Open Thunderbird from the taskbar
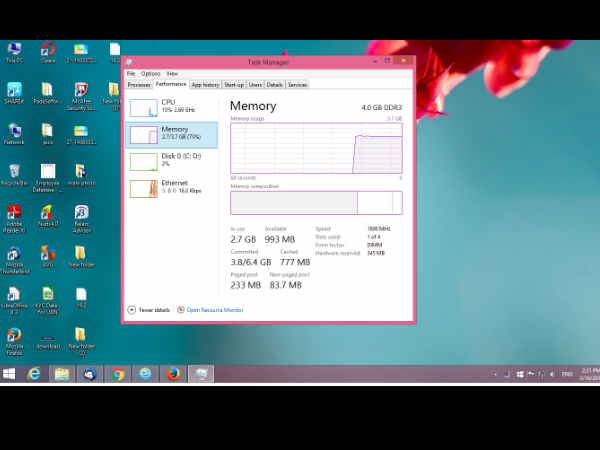Image resolution: width=600 pixels, height=450 pixels. click(90, 374)
